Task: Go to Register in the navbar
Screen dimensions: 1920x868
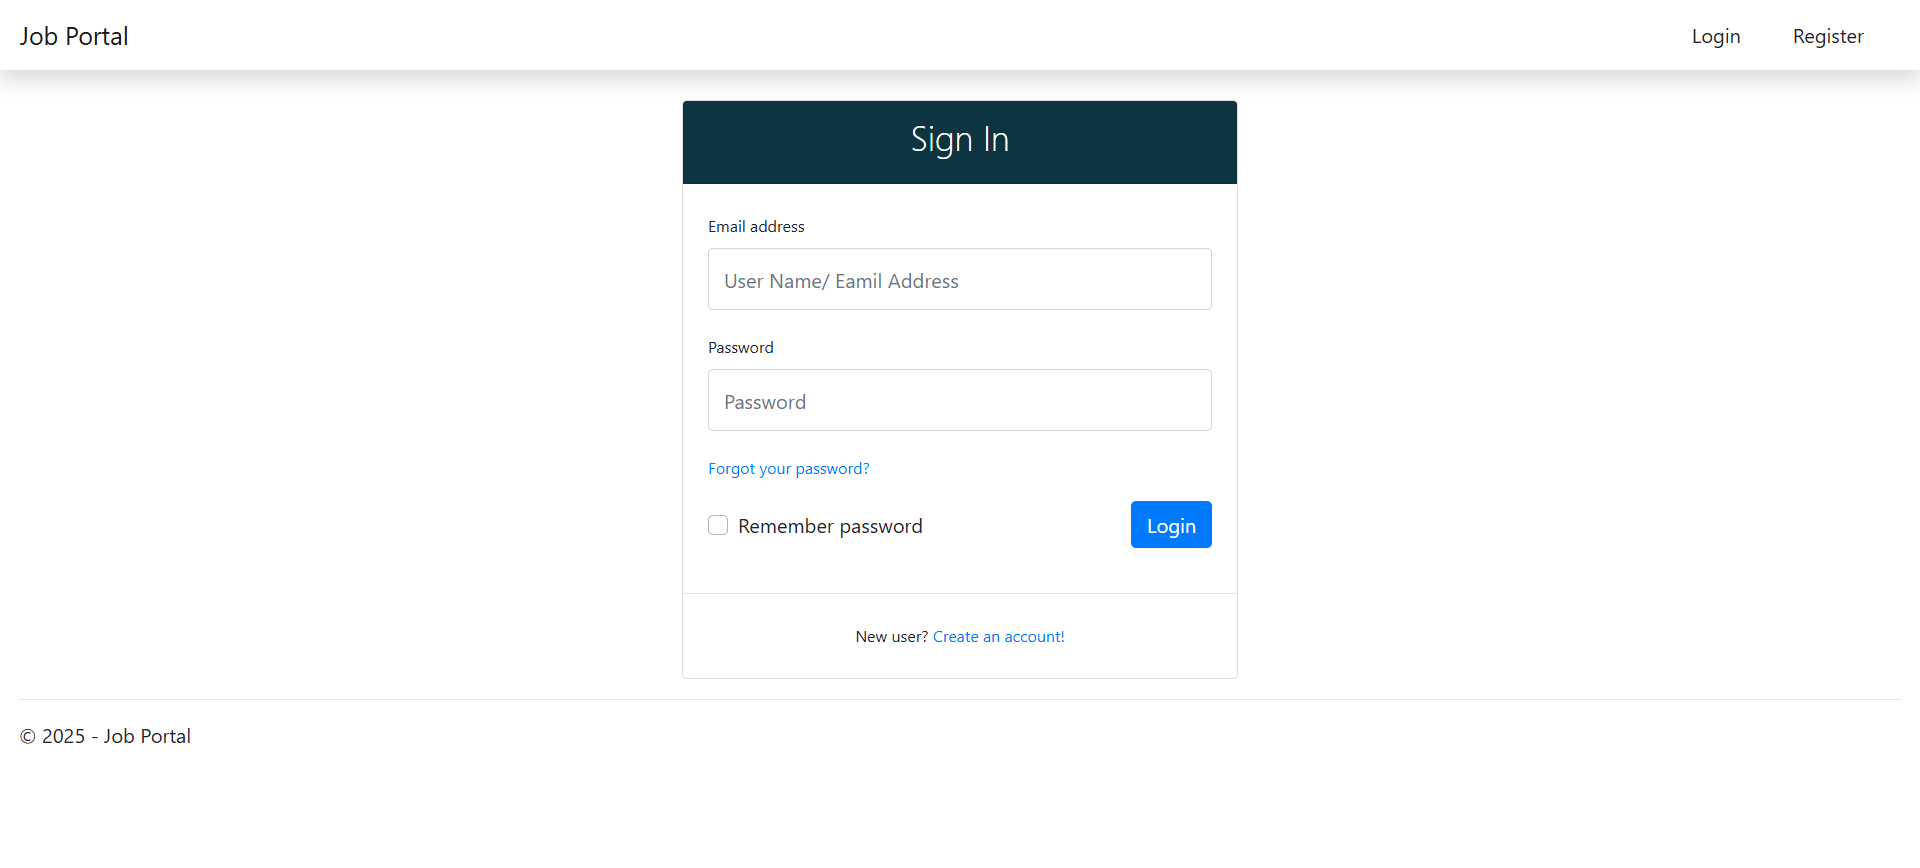Action: (1827, 36)
